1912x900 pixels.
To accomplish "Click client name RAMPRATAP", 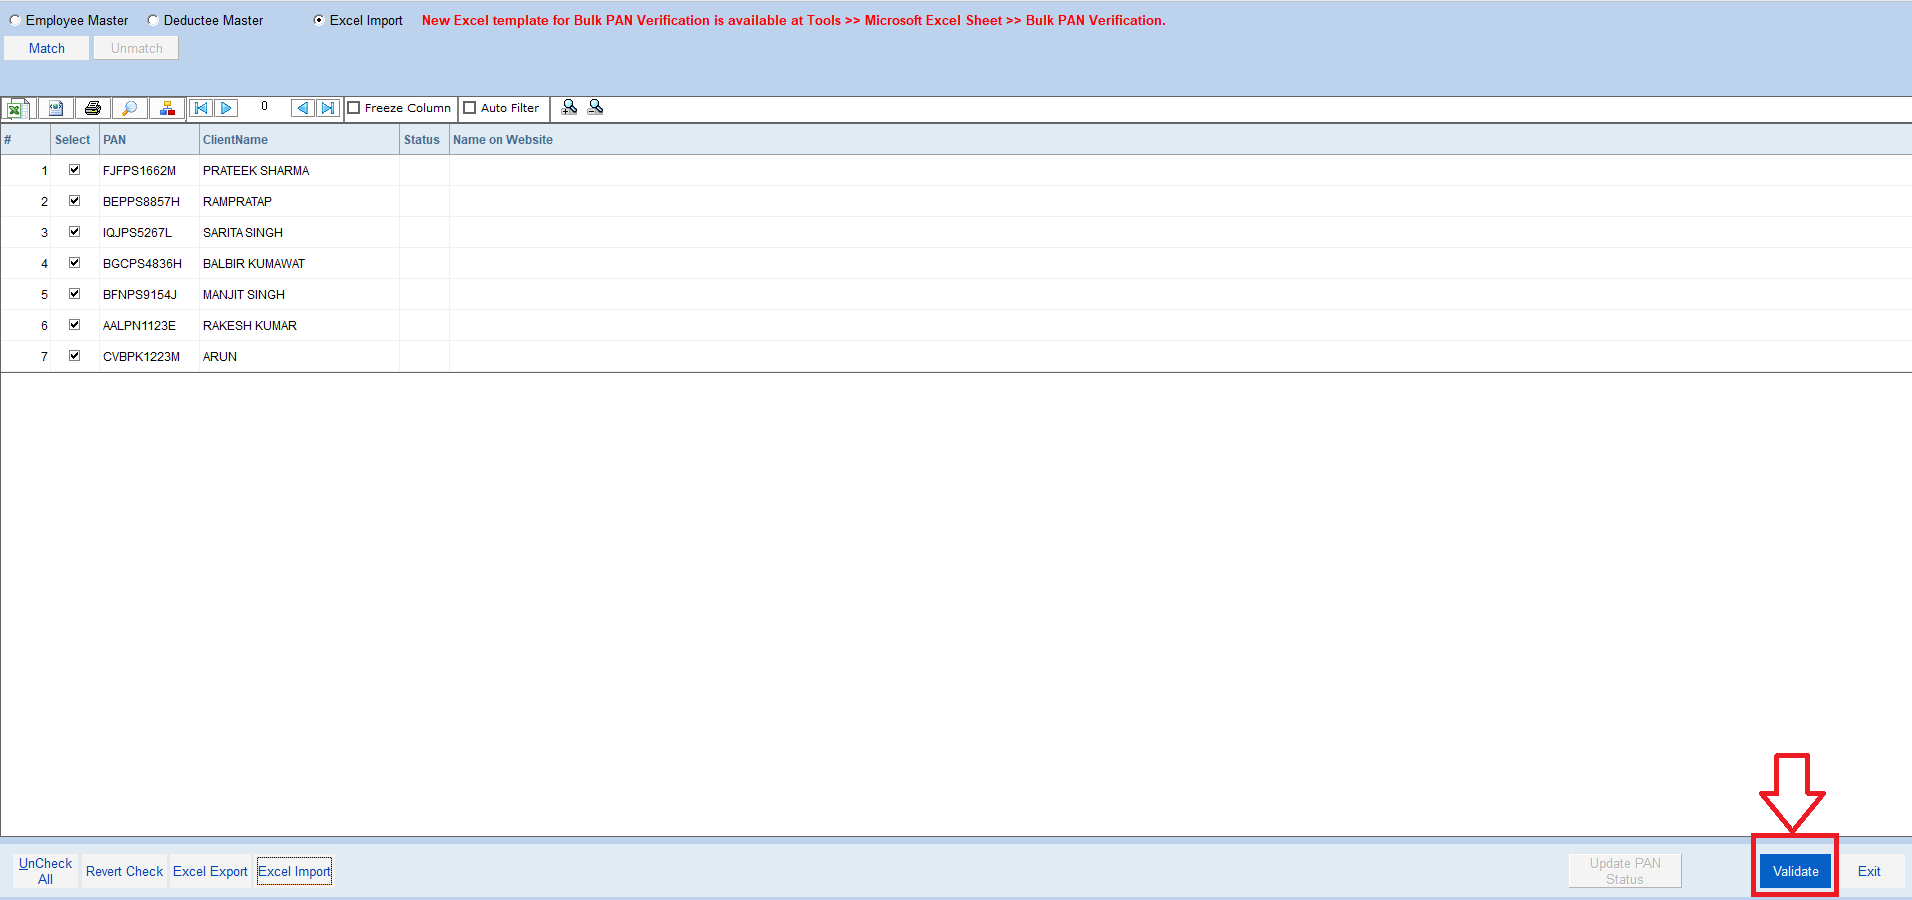I will pos(237,202).
